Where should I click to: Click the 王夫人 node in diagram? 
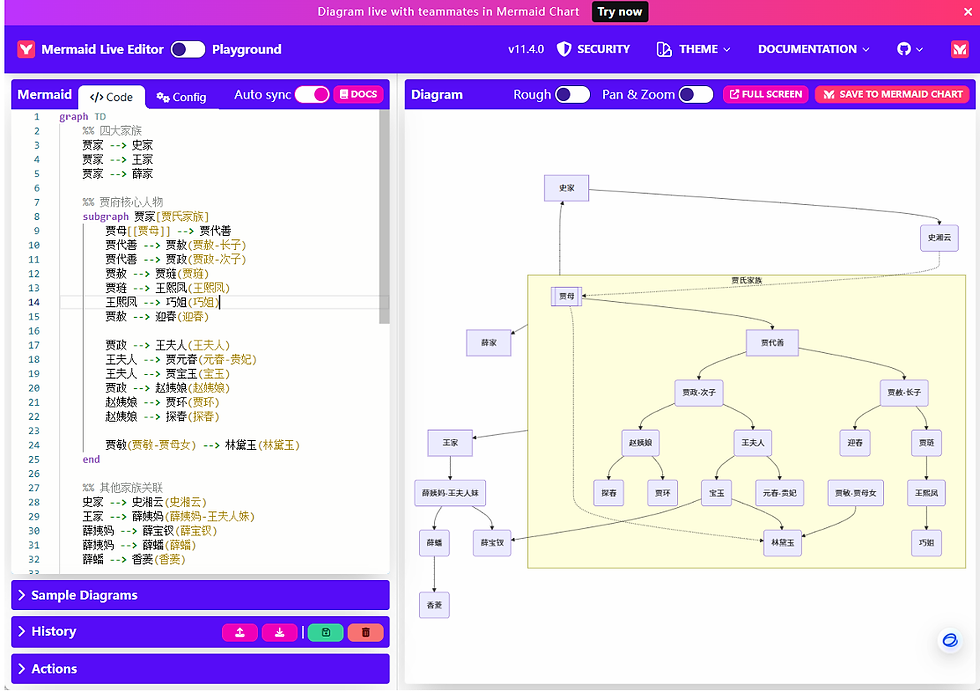coord(752,443)
